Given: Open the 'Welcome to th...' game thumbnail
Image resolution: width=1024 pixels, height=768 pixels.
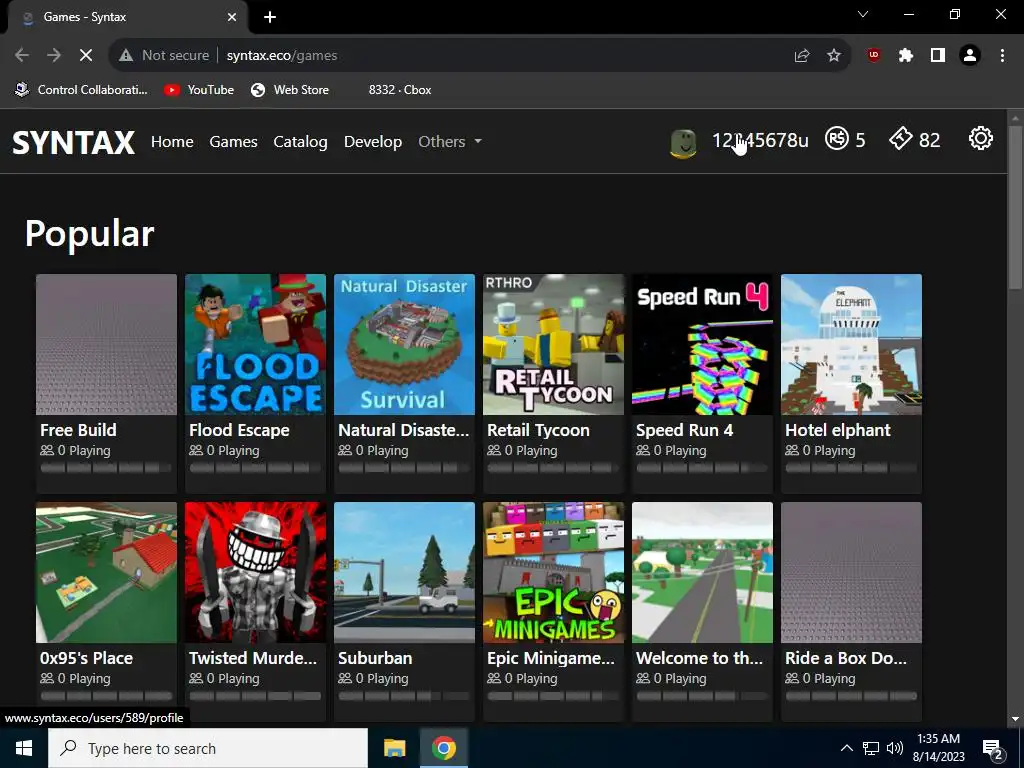Looking at the screenshot, I should (702, 572).
